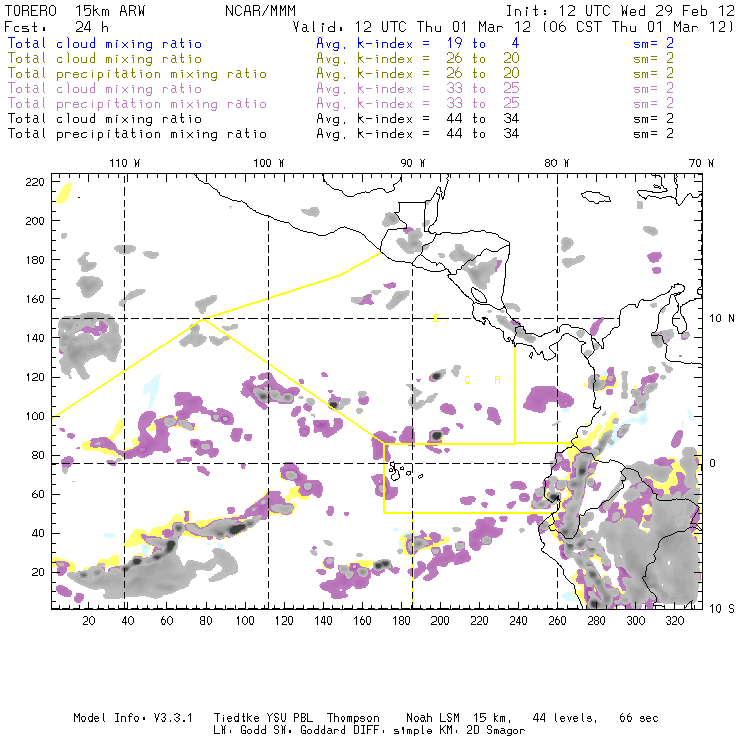Click the 'Tiedtke' scheme name
This screenshot has width=740, height=740.
pos(236,718)
